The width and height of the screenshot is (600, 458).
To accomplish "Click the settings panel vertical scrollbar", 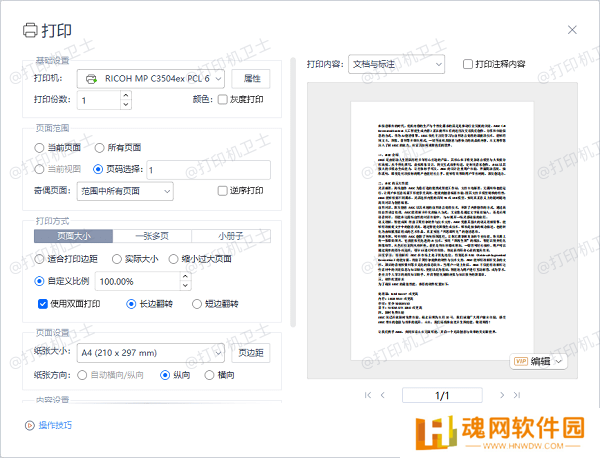I will pos(293,192).
